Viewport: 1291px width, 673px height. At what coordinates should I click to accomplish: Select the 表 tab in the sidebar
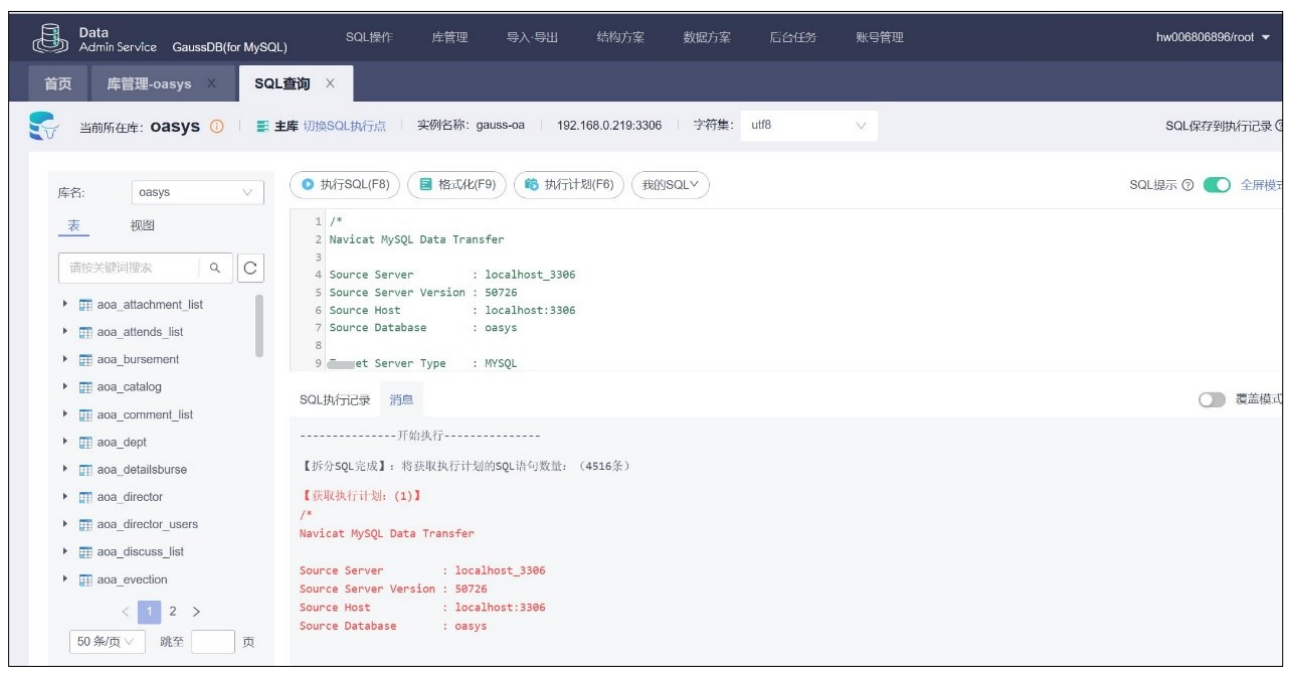pyautogui.click(x=74, y=227)
